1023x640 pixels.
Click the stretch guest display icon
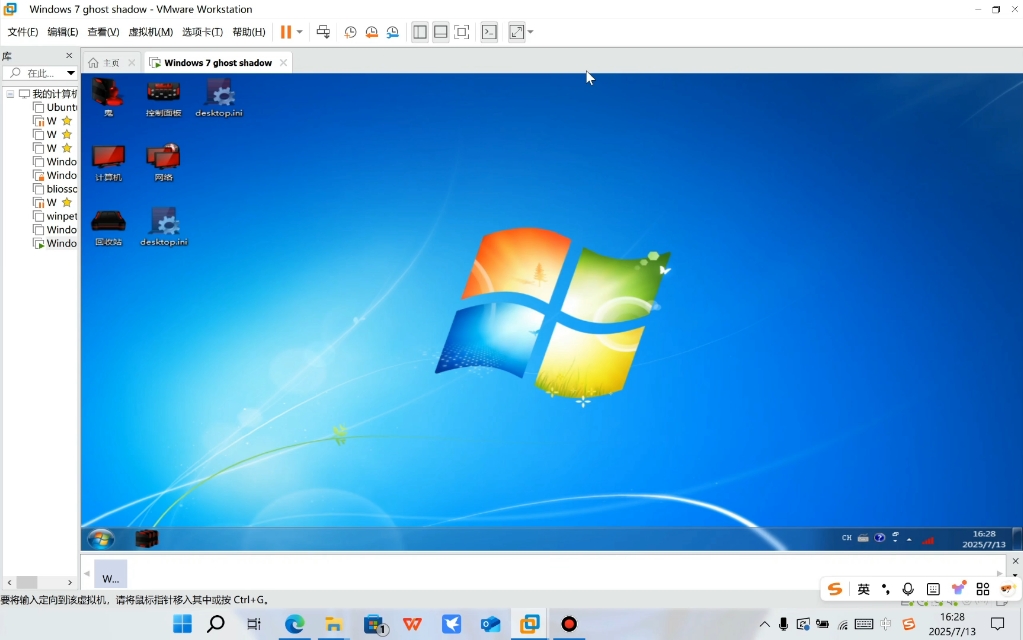point(517,32)
